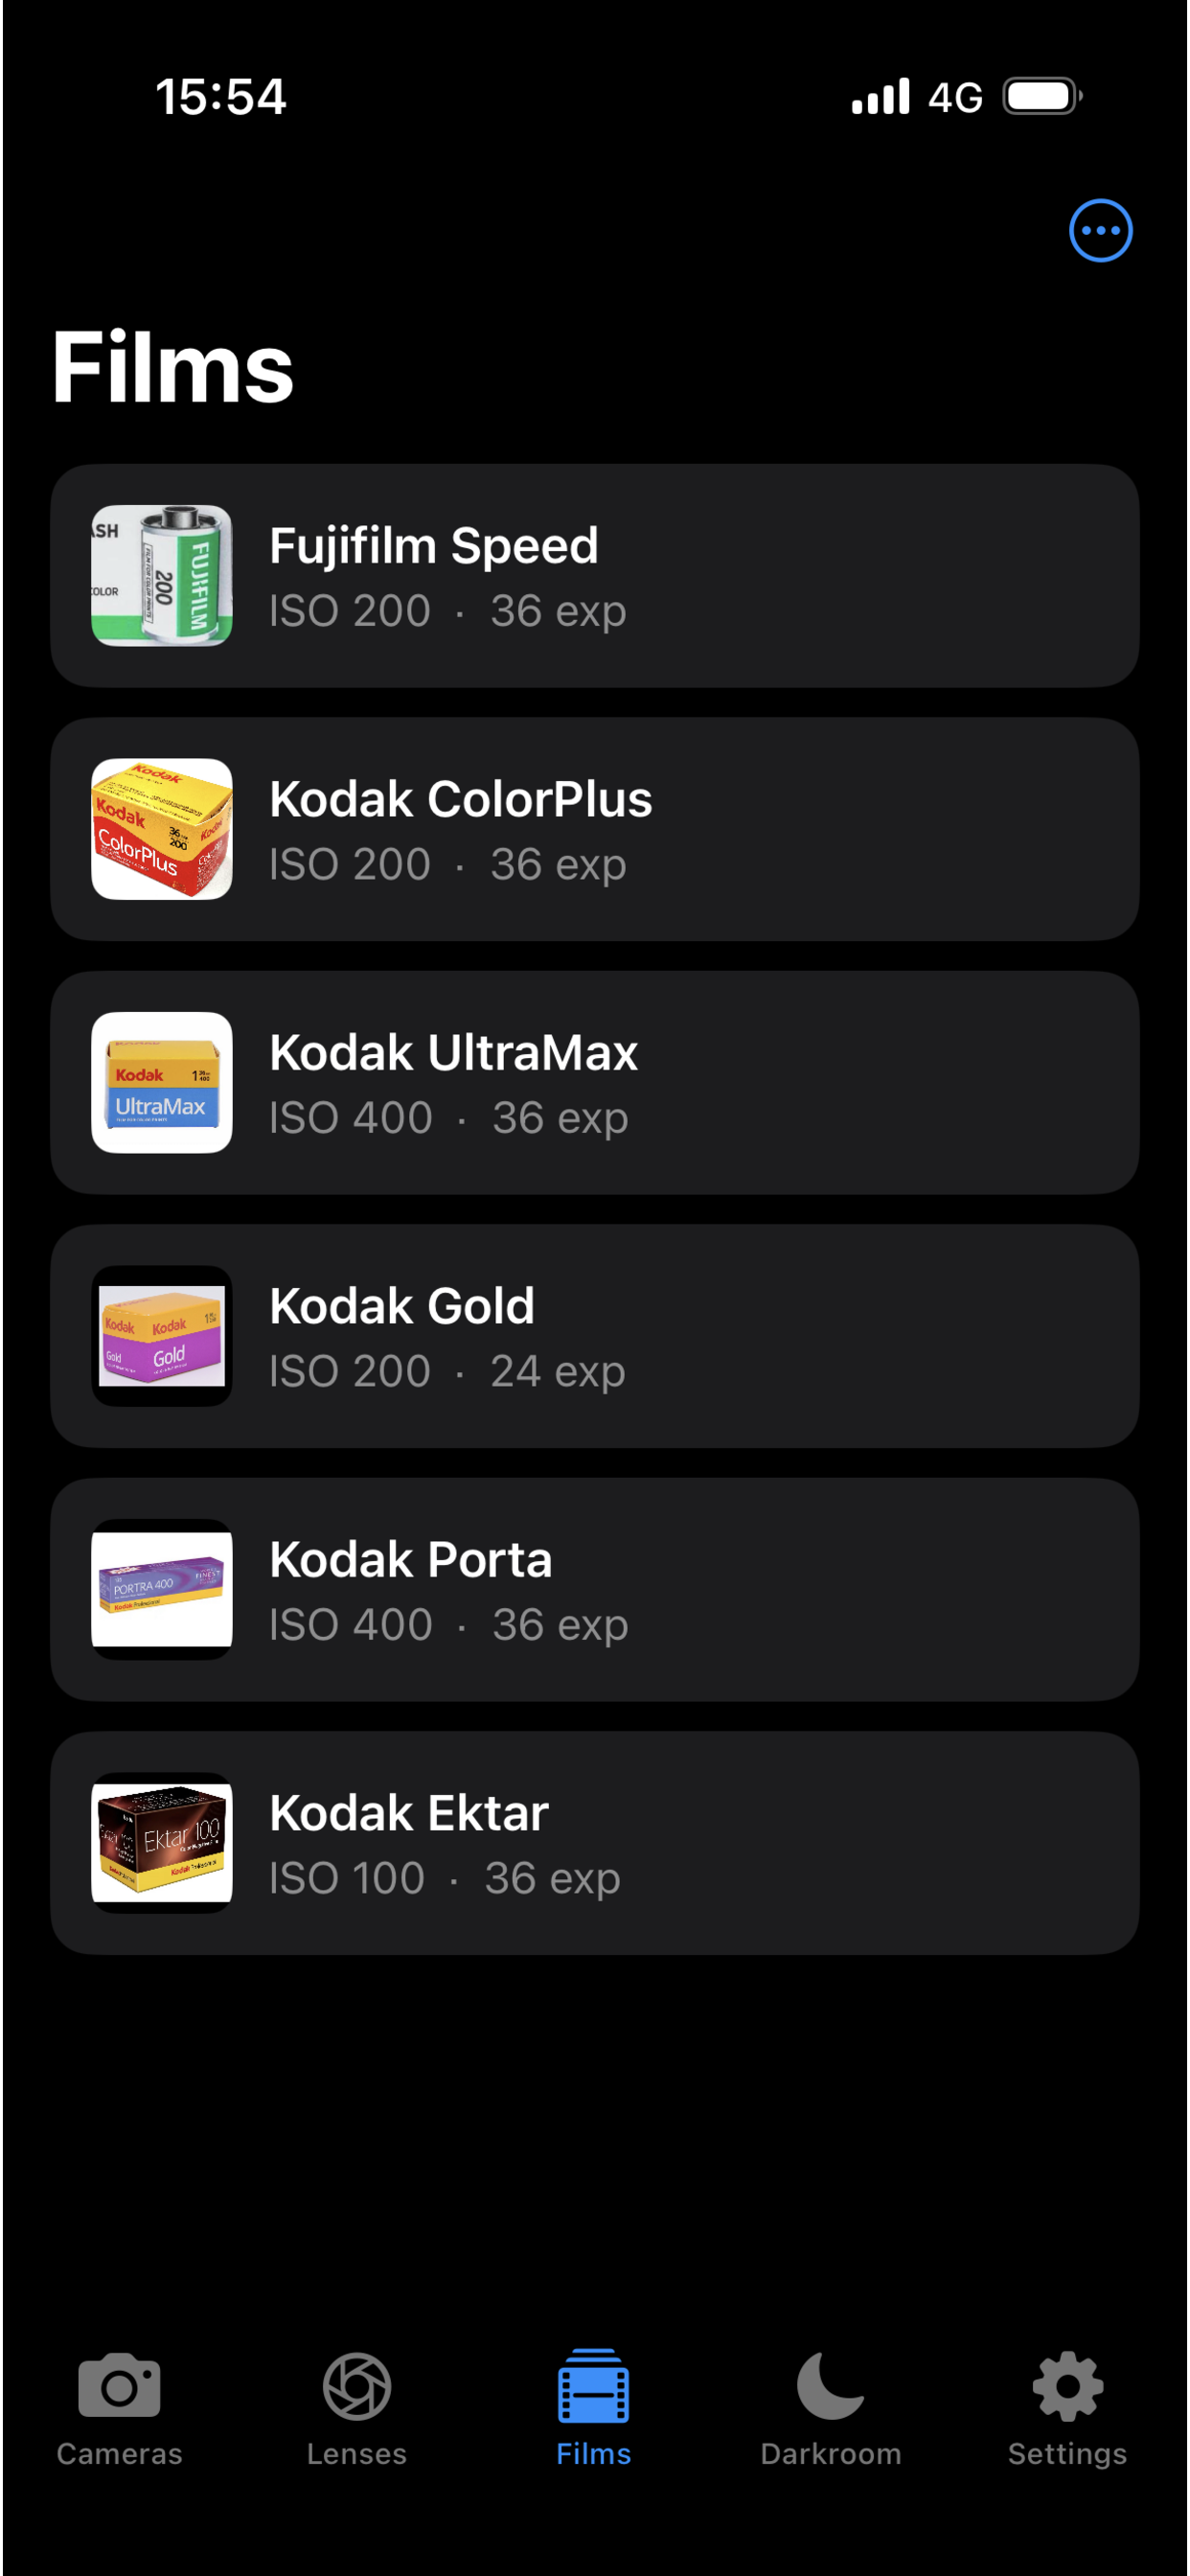Open the Darkroom moon icon tab
1190x2576 pixels.
pyautogui.click(x=830, y=2408)
